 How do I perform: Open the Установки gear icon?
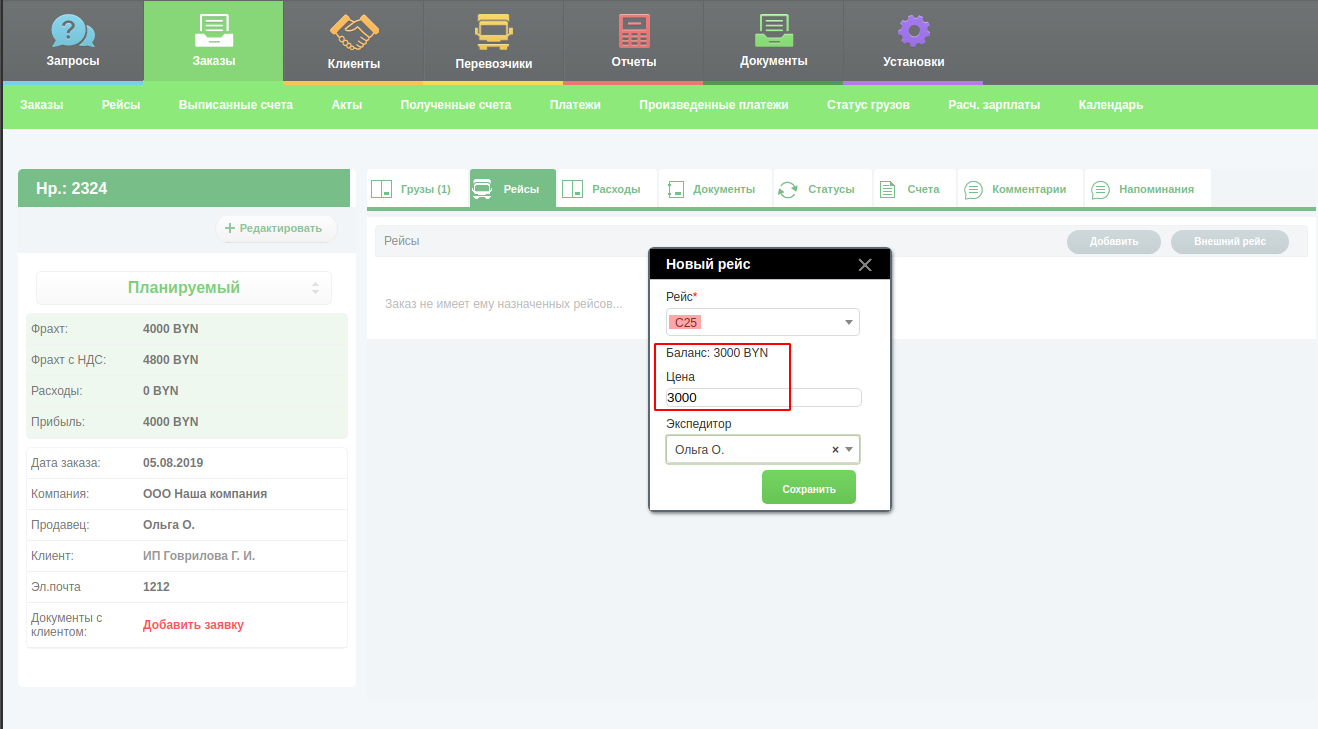pyautogui.click(x=913, y=31)
